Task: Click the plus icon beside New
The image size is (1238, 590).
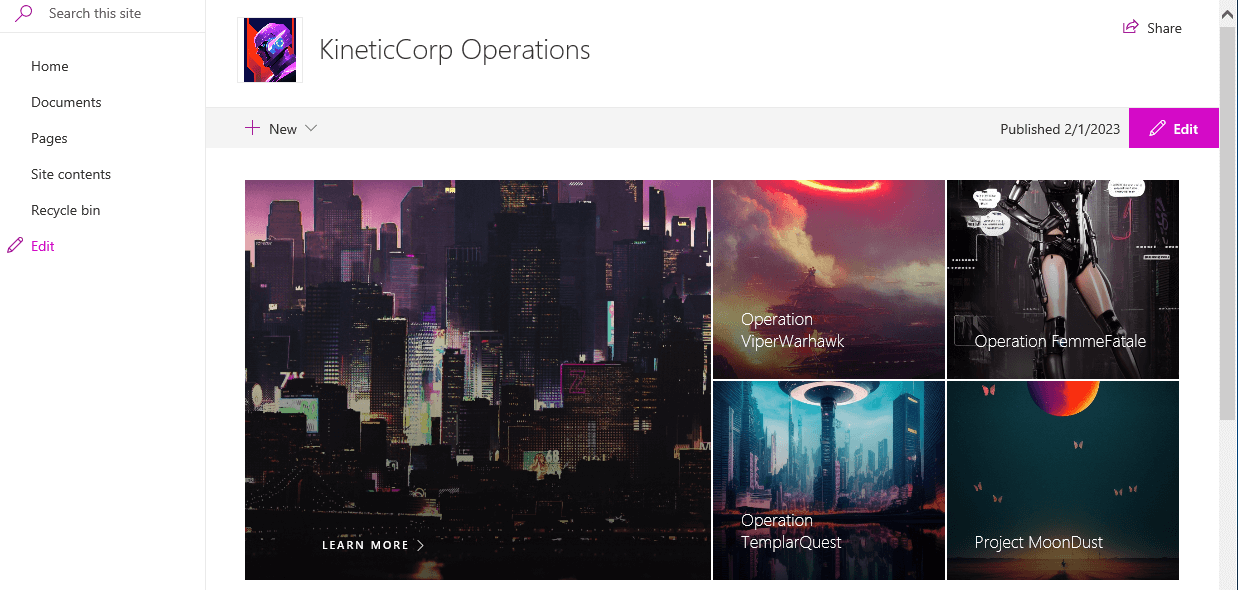Action: click(252, 128)
